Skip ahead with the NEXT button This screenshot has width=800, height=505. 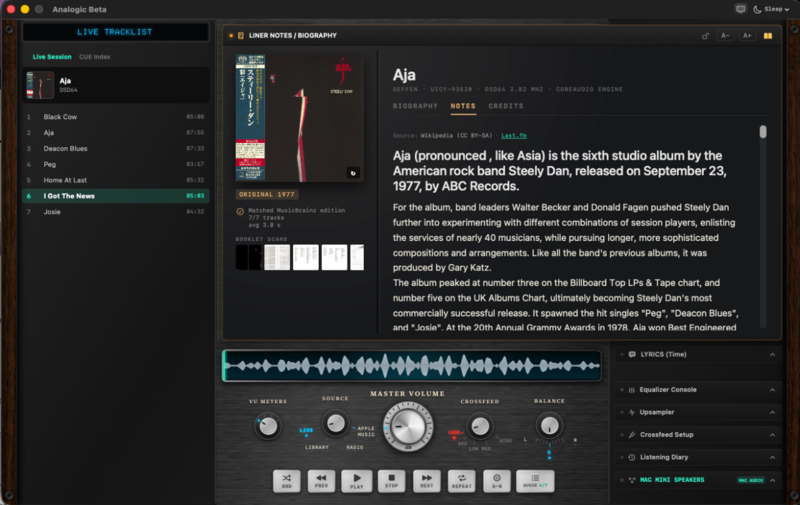(x=427, y=481)
